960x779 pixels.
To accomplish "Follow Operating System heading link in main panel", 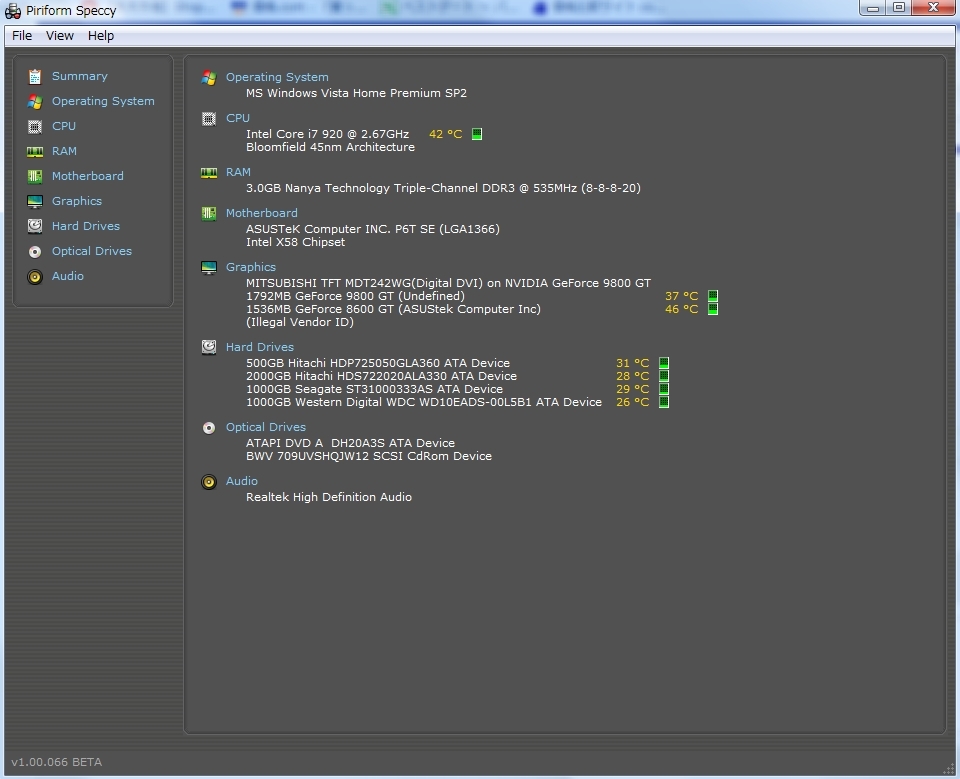I will click(x=277, y=77).
